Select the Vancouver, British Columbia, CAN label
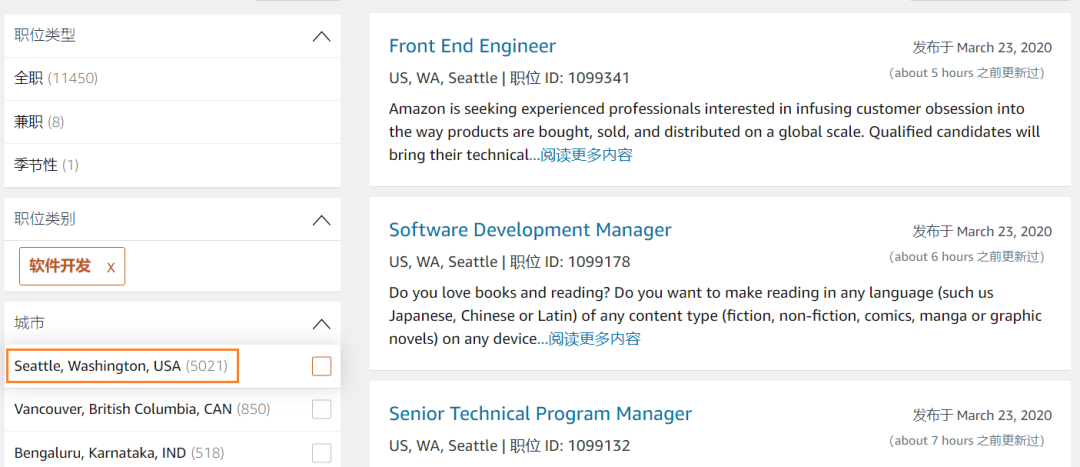Viewport: 1080px width, 467px height. click(x=142, y=410)
